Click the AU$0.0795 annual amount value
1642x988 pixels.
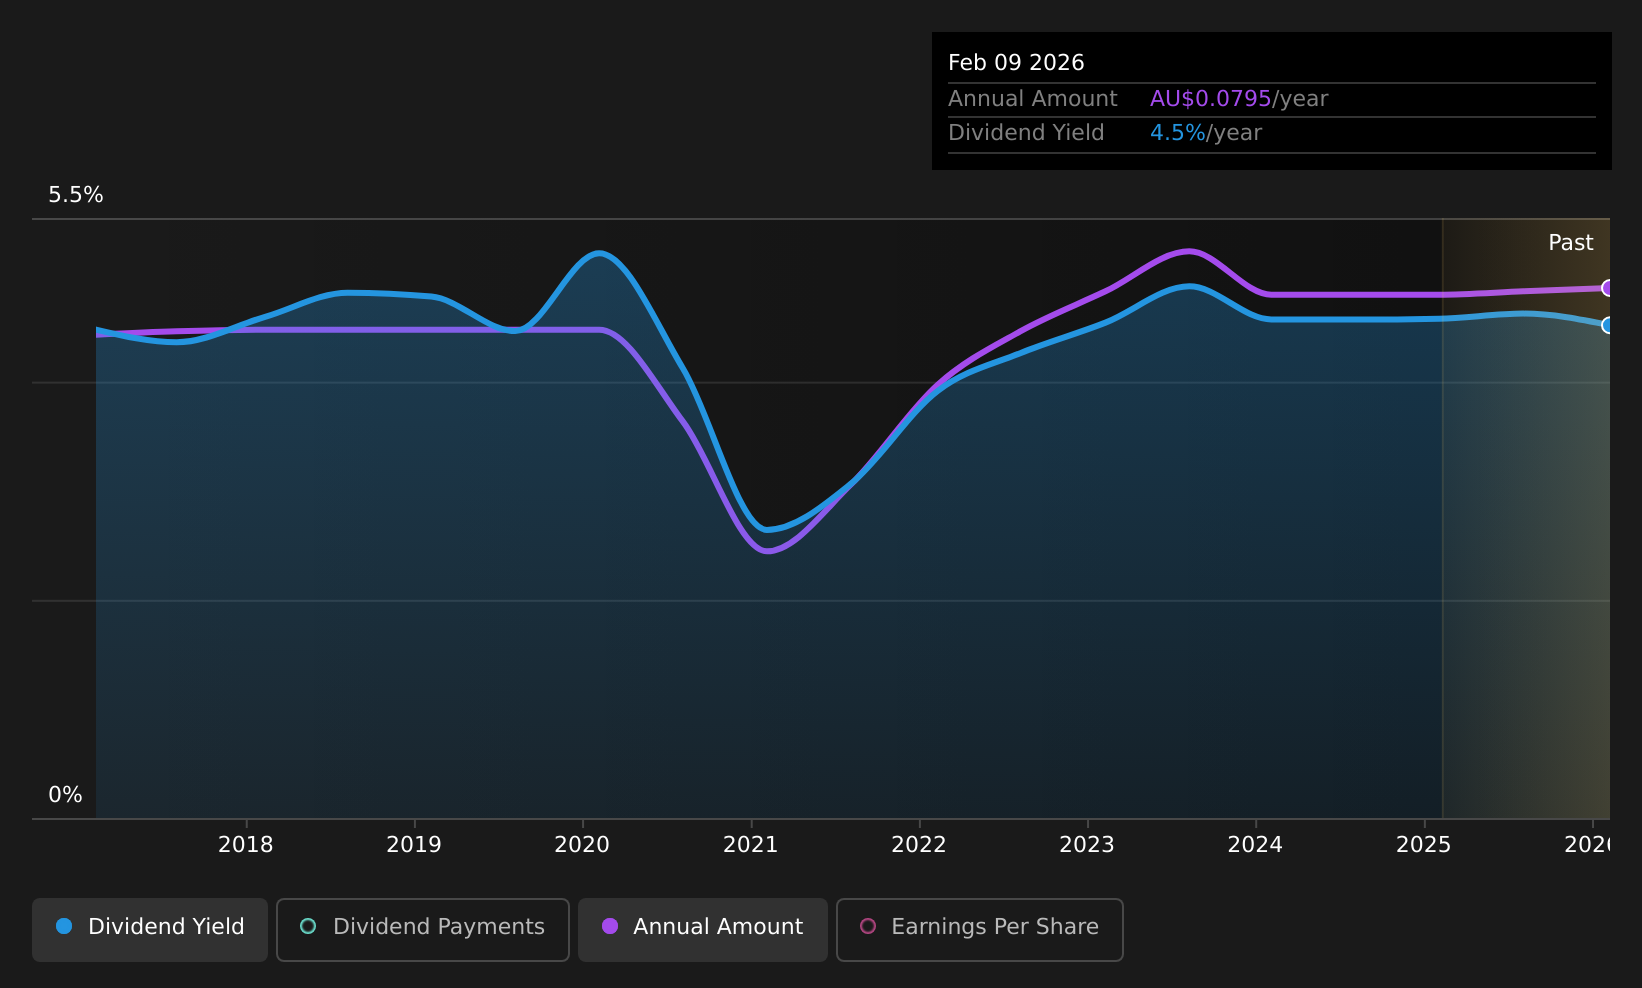click(x=1210, y=99)
